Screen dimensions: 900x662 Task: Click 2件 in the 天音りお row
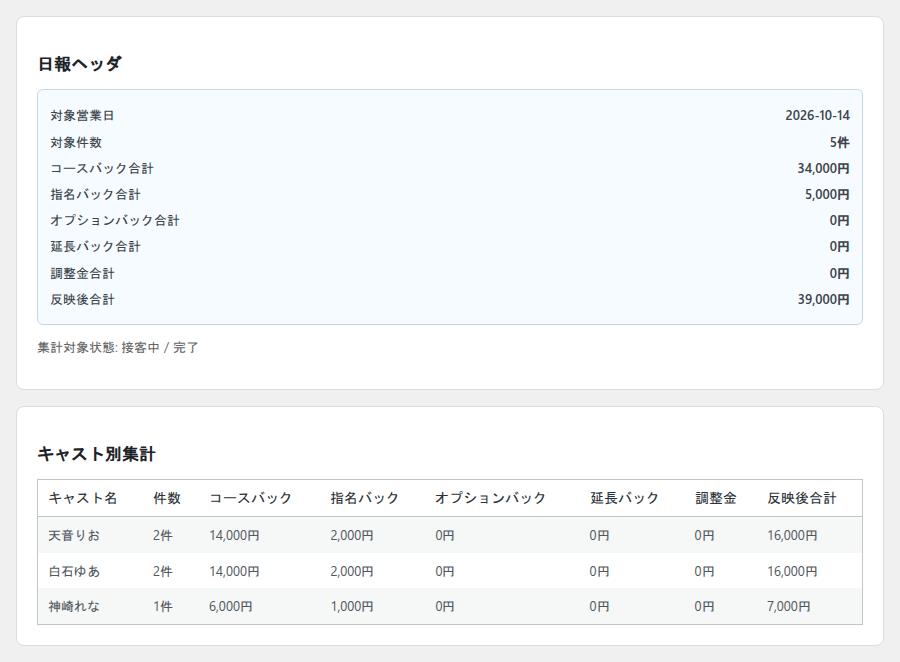tap(162, 535)
